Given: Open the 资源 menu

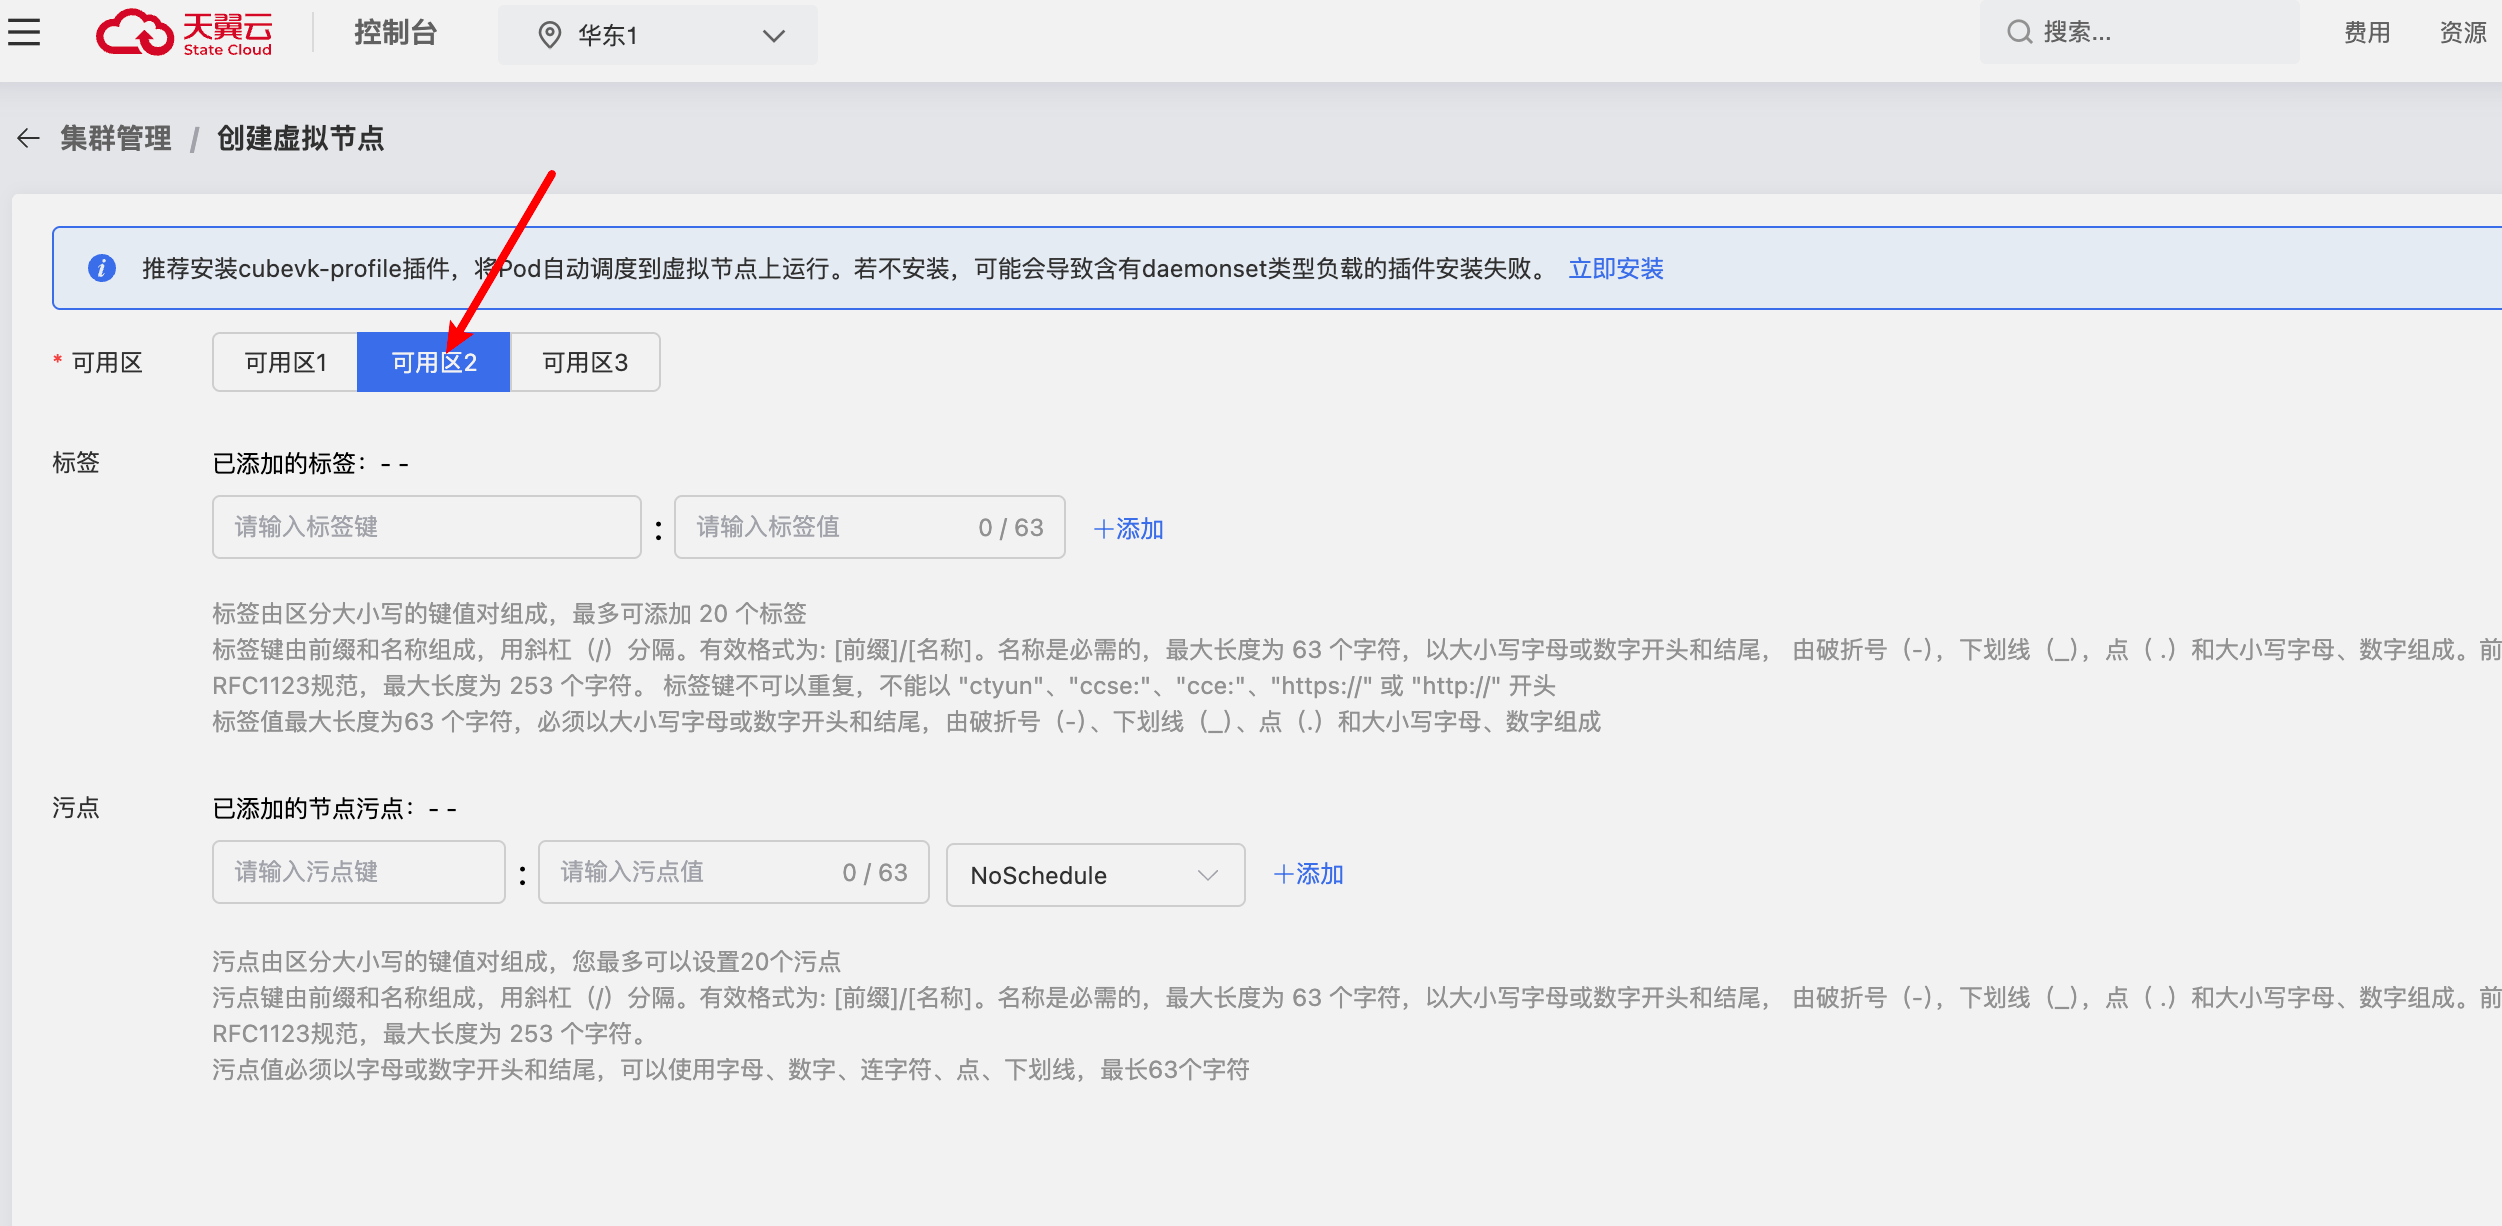Looking at the screenshot, I should pyautogui.click(x=2462, y=33).
